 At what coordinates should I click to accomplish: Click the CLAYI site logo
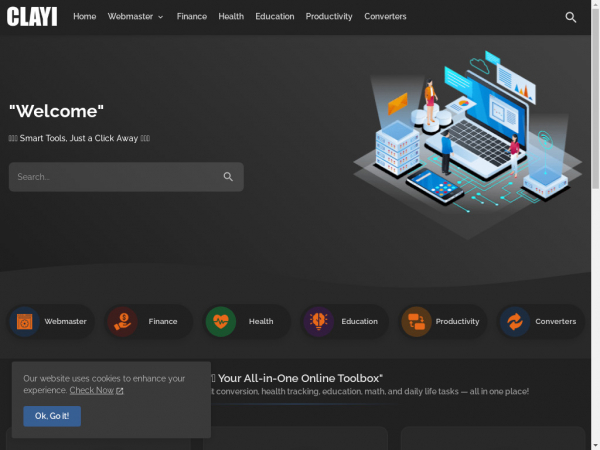pos(32,17)
